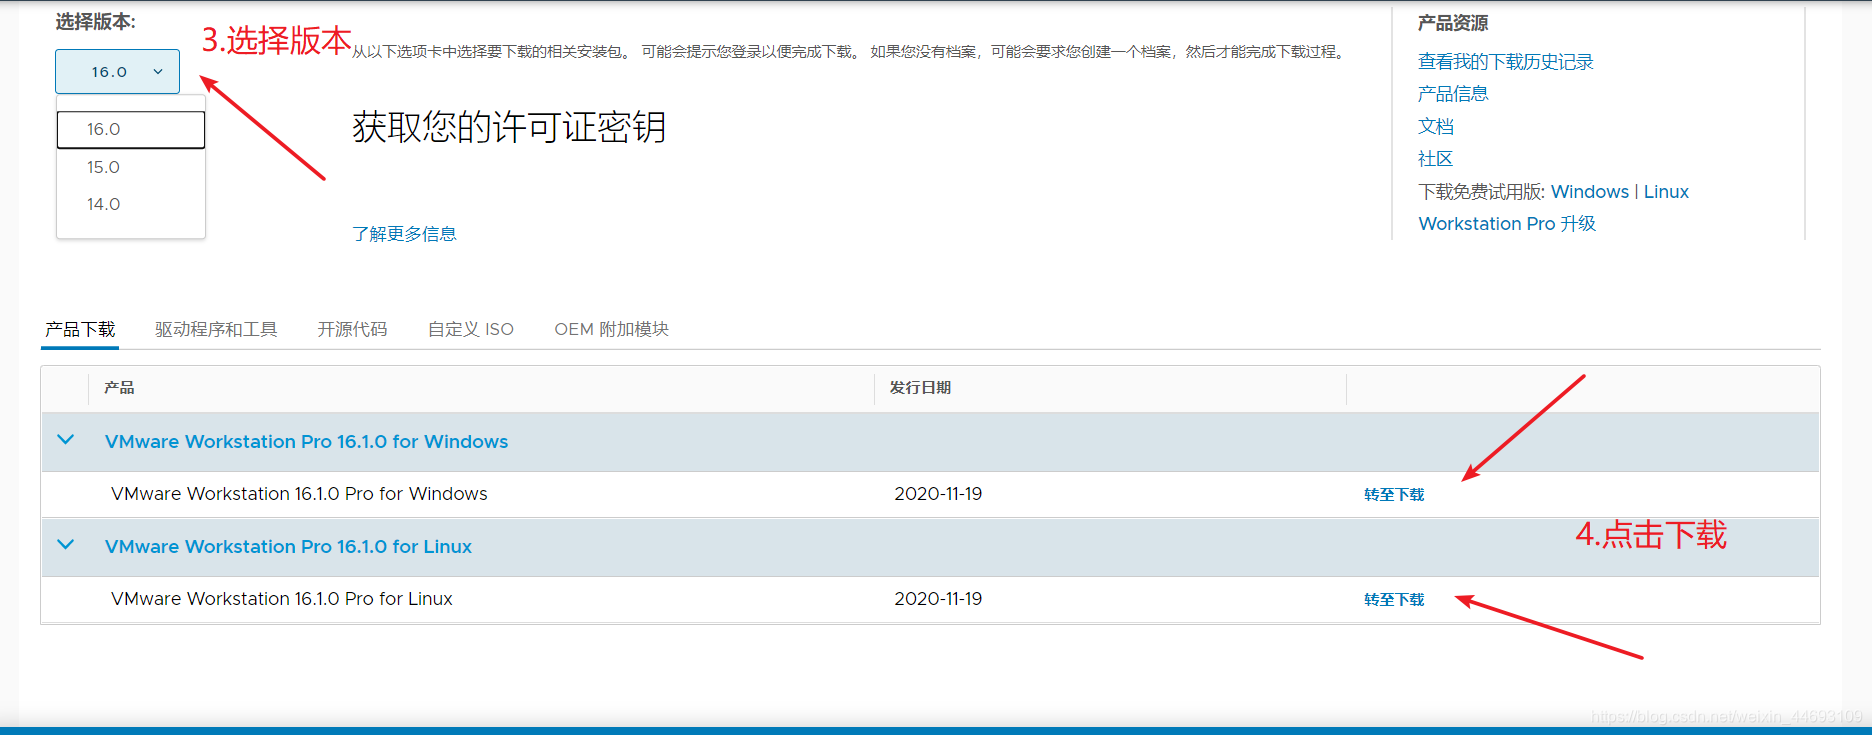The width and height of the screenshot is (1872, 735).
Task: Select the VMware Workstation 16.1.0 Pro for Linux row text
Action: [x=282, y=599]
